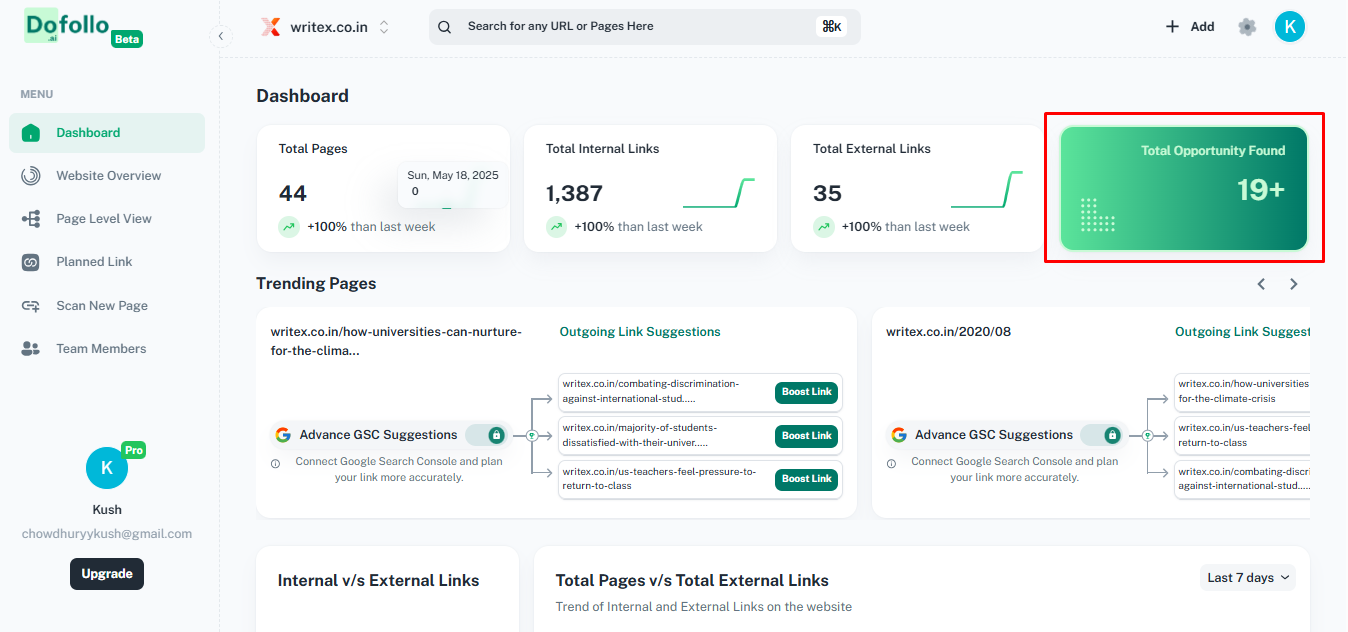Open settings via the gear icon
The width and height of the screenshot is (1348, 632).
pyautogui.click(x=1247, y=27)
